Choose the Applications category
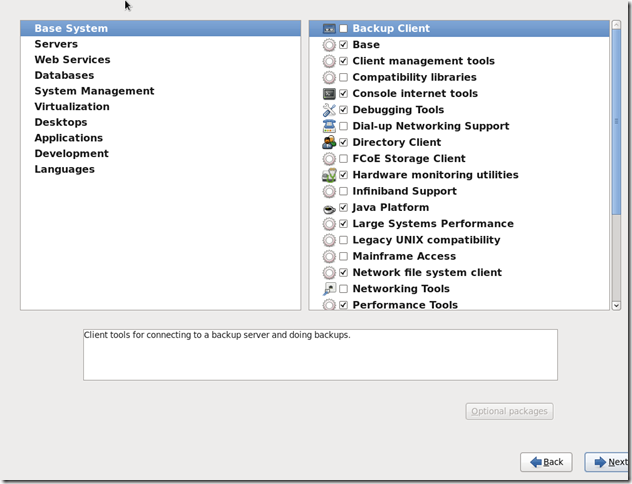Image resolution: width=632 pixels, height=484 pixels. pos(160,138)
